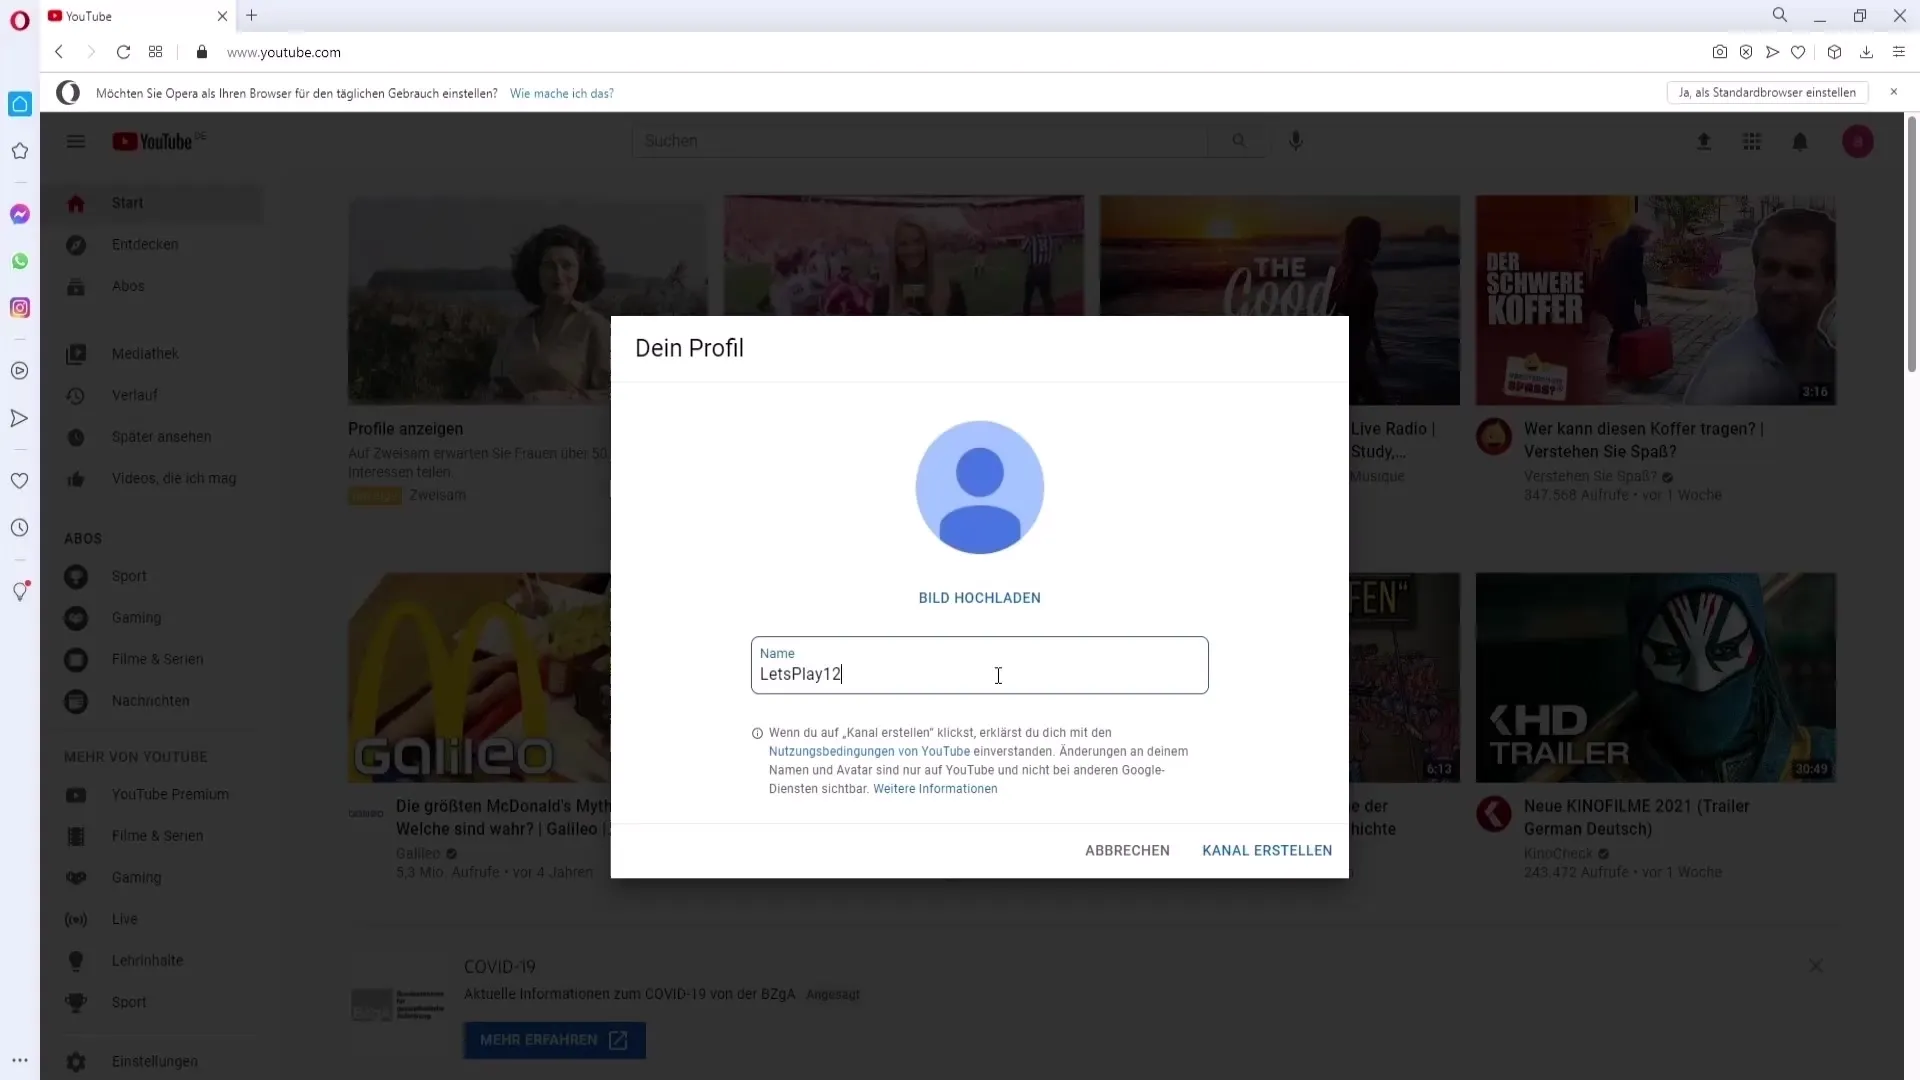Select Mediathek in YouTube sidebar
The width and height of the screenshot is (1920, 1080).
tap(152, 354)
